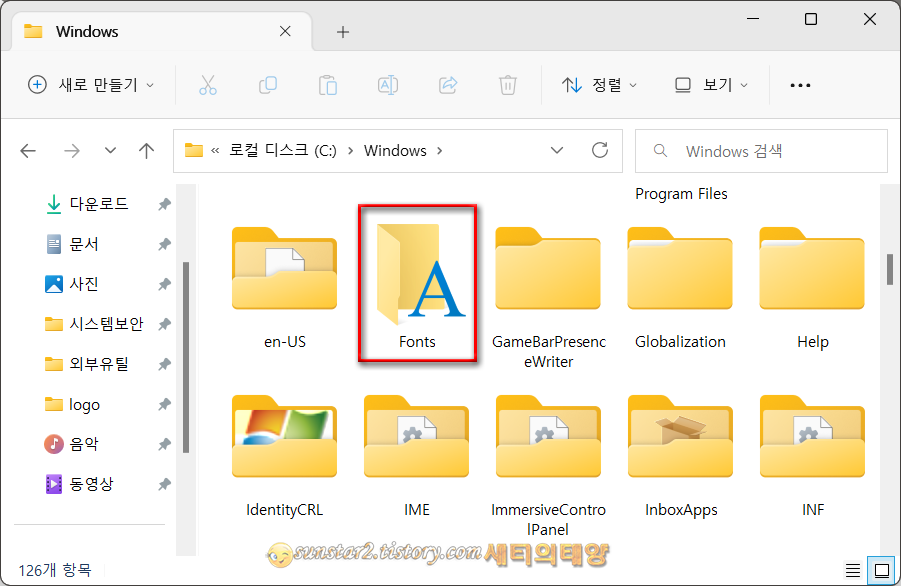Click the Share icon in the toolbar

(448, 85)
